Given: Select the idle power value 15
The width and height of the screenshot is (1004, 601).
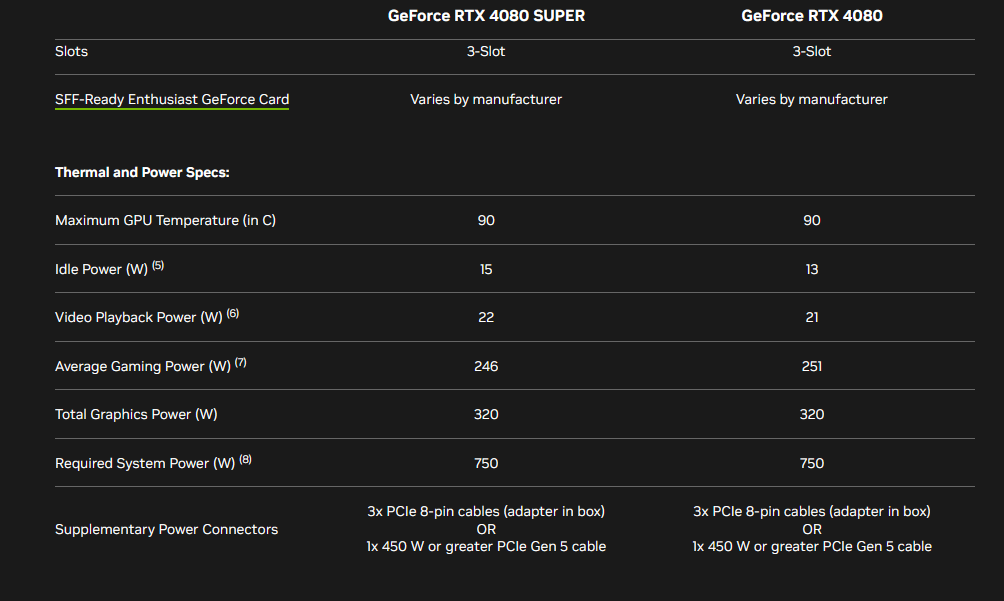Looking at the screenshot, I should 486,269.
